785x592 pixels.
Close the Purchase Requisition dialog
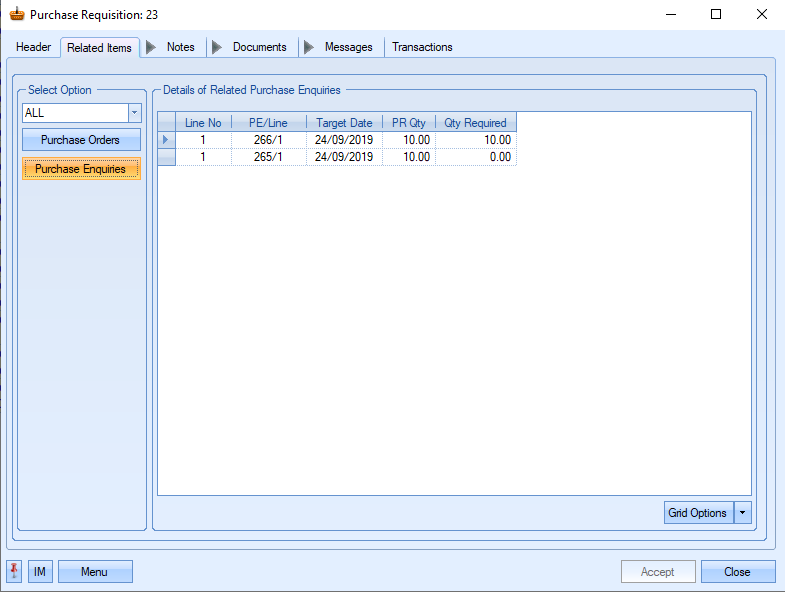737,571
